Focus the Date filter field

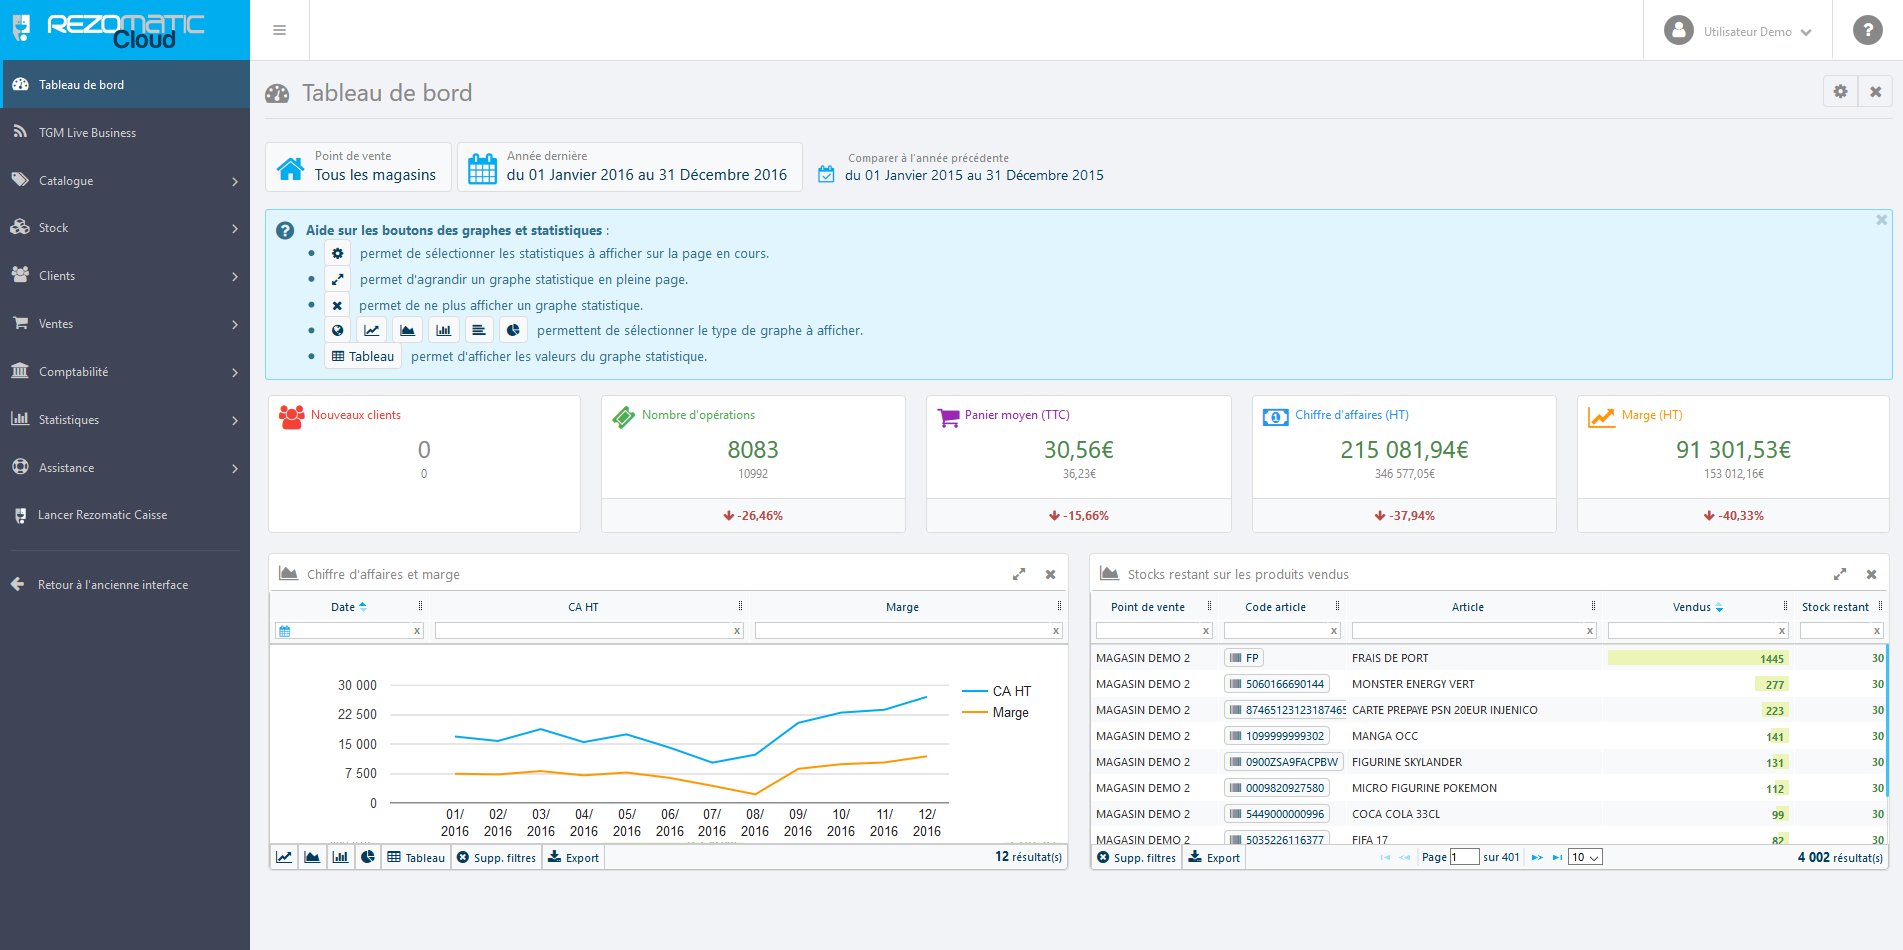(x=350, y=631)
